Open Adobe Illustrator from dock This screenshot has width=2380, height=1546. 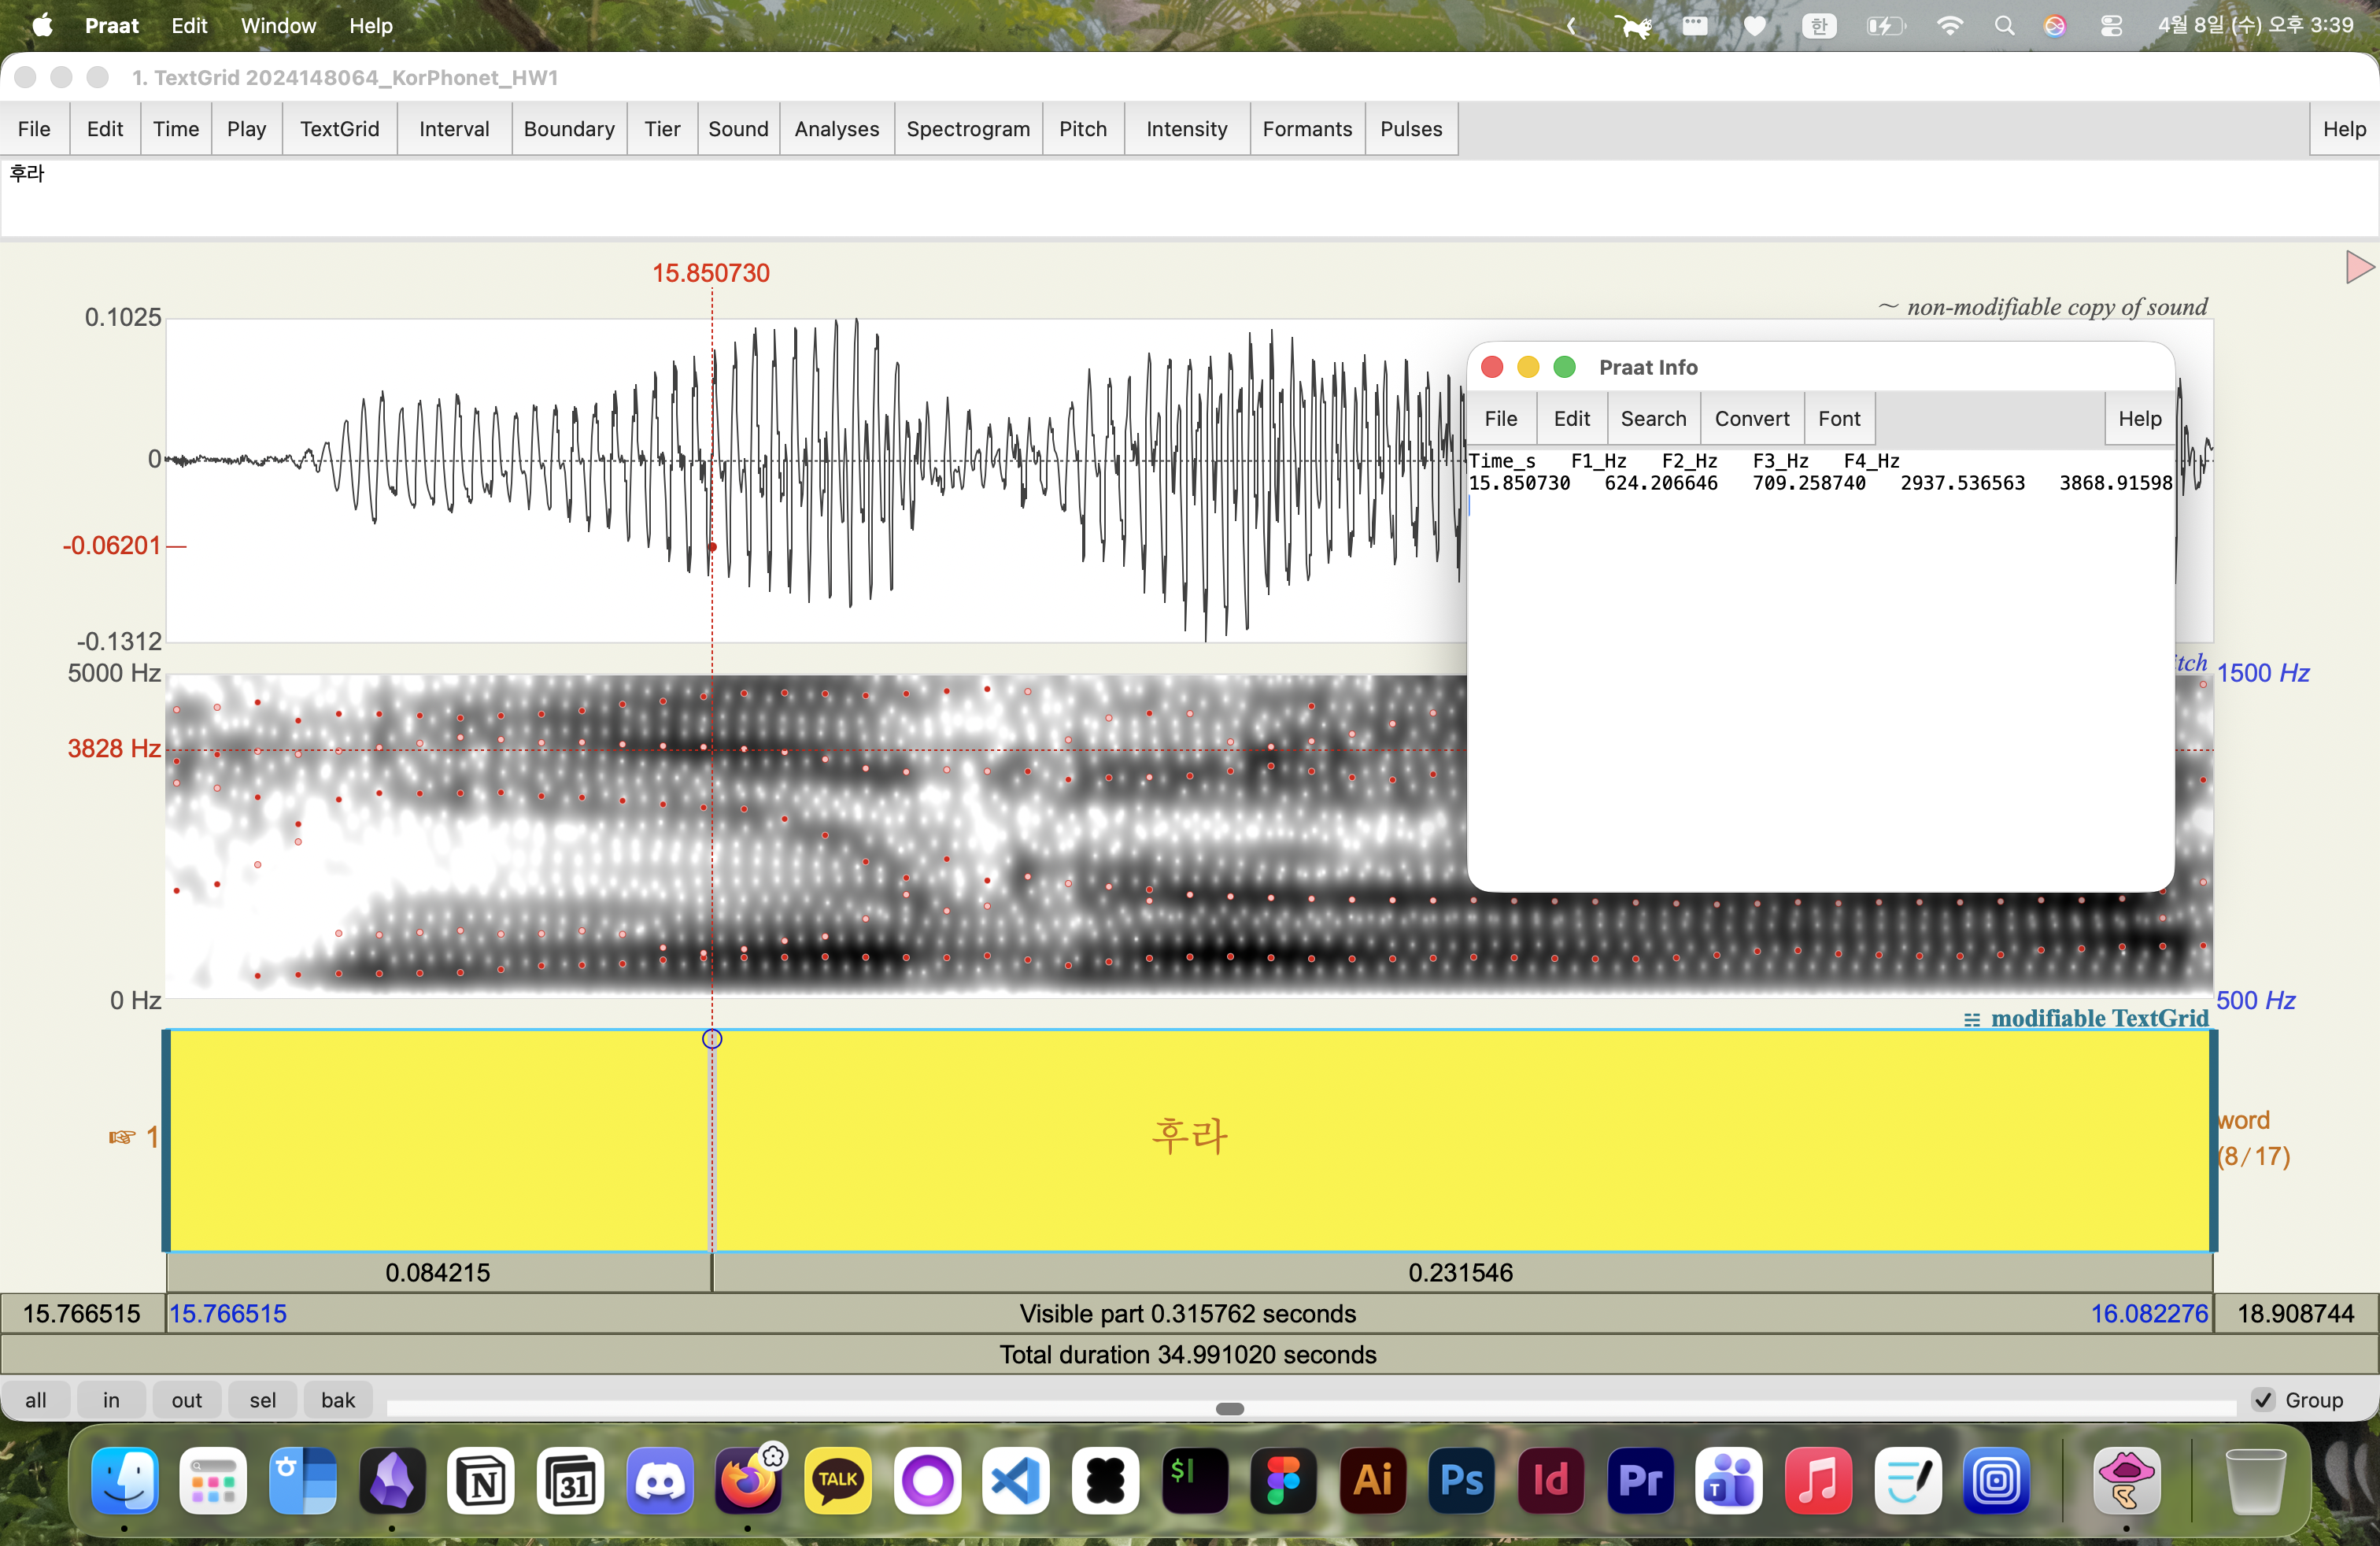pos(1372,1480)
